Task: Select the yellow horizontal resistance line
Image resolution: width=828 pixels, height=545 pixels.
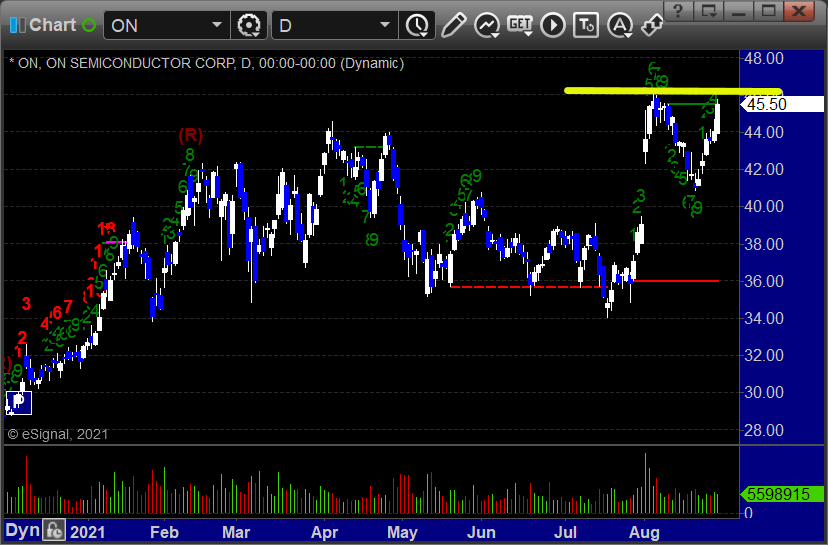Action: [x=673, y=91]
